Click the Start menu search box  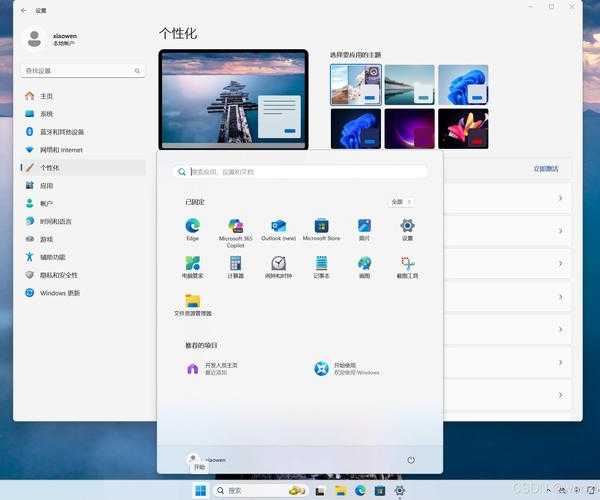click(x=300, y=172)
